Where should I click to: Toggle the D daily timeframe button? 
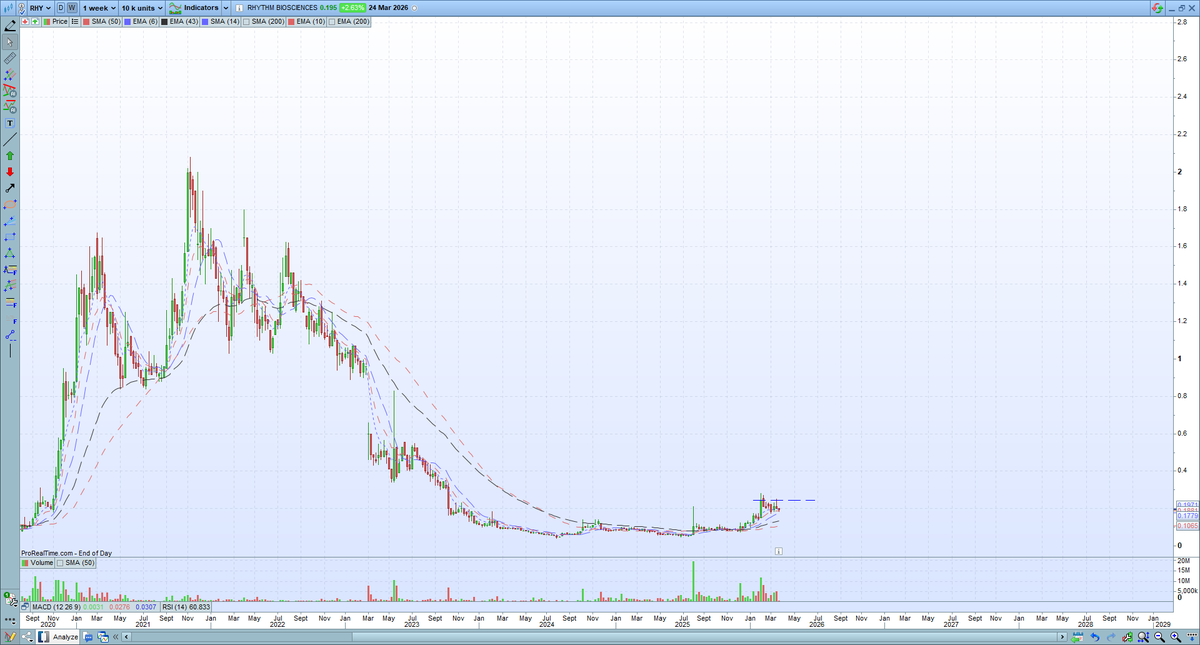[x=61, y=8]
